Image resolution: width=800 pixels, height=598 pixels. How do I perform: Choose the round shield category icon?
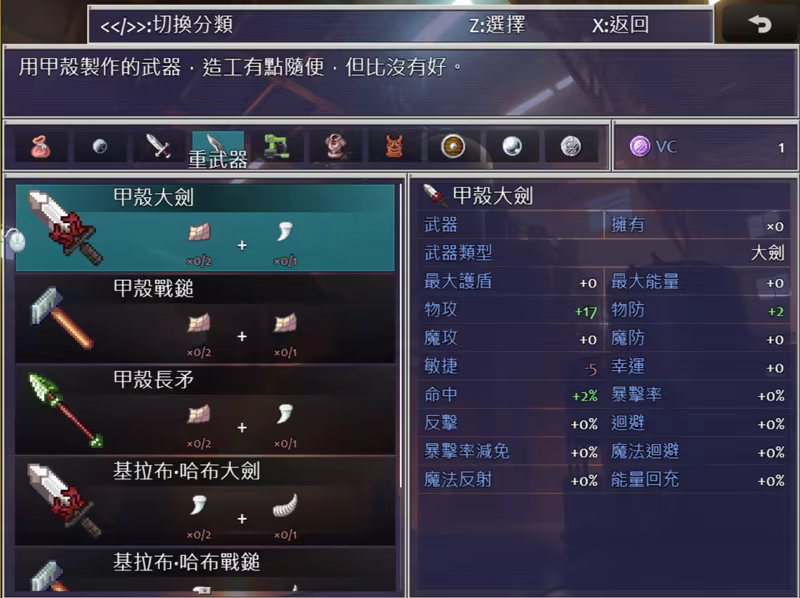click(x=453, y=147)
